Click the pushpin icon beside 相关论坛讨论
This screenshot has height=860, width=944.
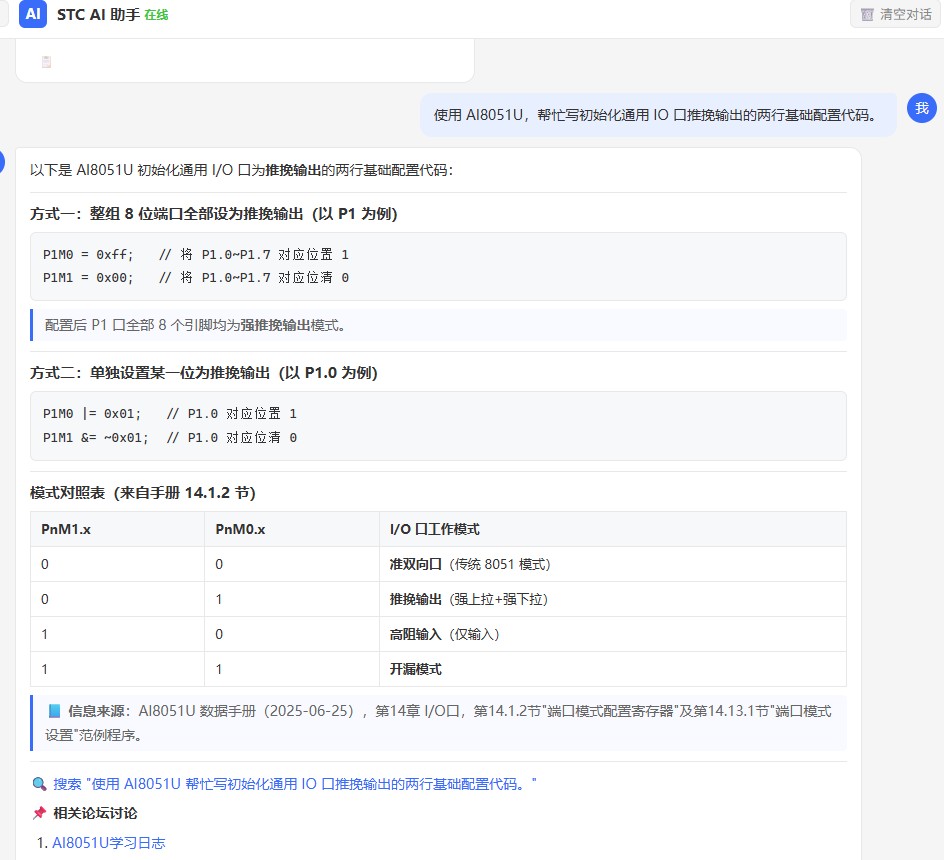tap(39, 813)
